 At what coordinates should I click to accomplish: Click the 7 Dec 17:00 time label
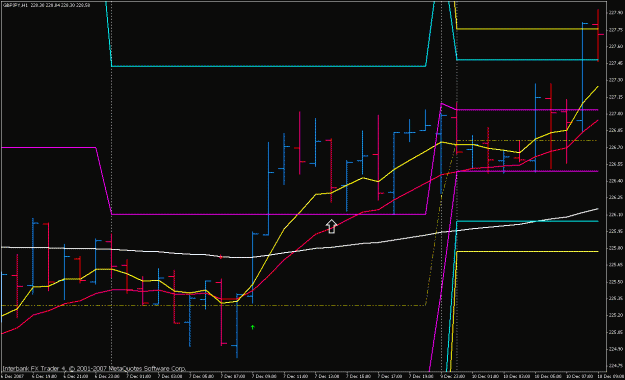pyautogui.click(x=390, y=376)
